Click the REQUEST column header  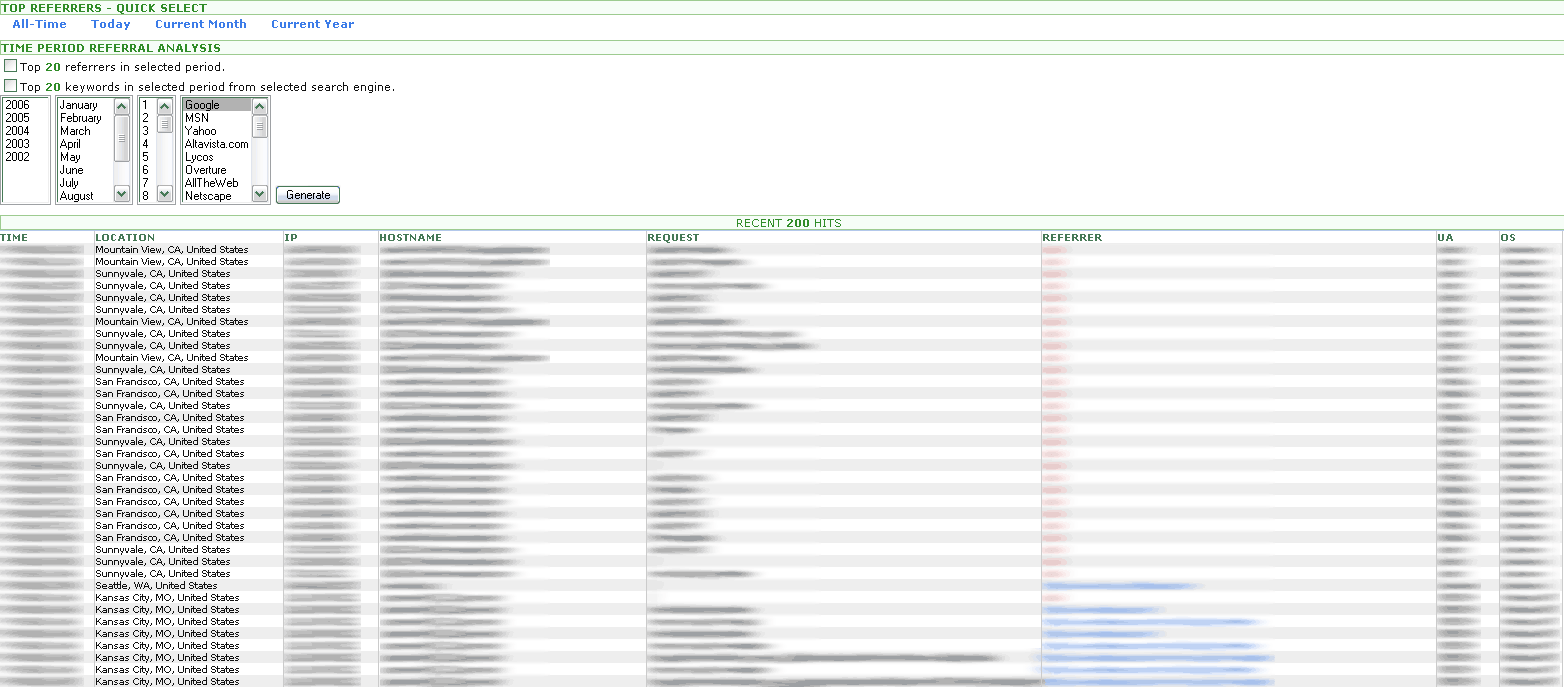click(x=673, y=238)
